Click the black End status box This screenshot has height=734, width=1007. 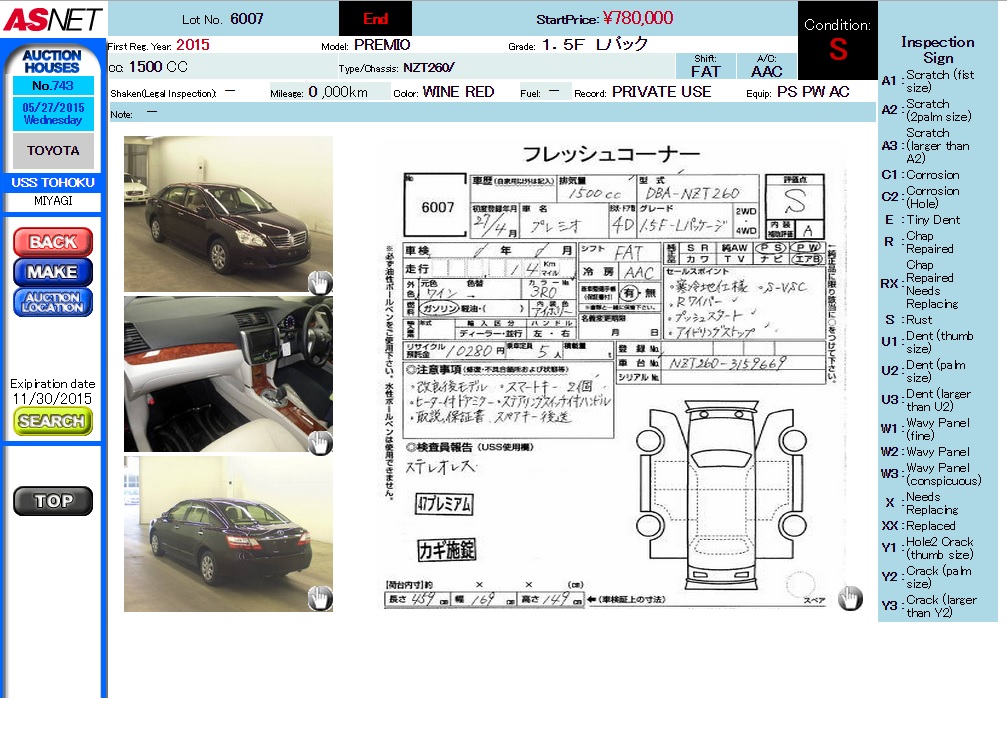[375, 19]
